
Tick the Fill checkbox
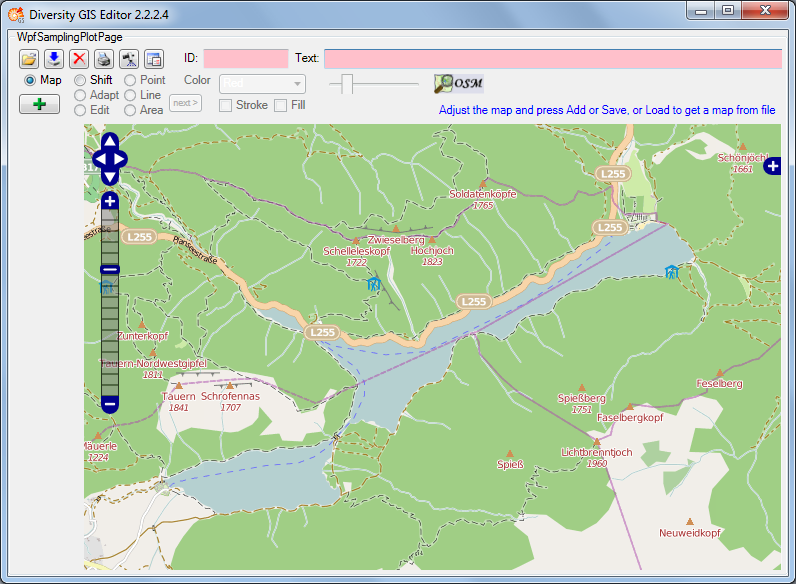pyautogui.click(x=281, y=105)
